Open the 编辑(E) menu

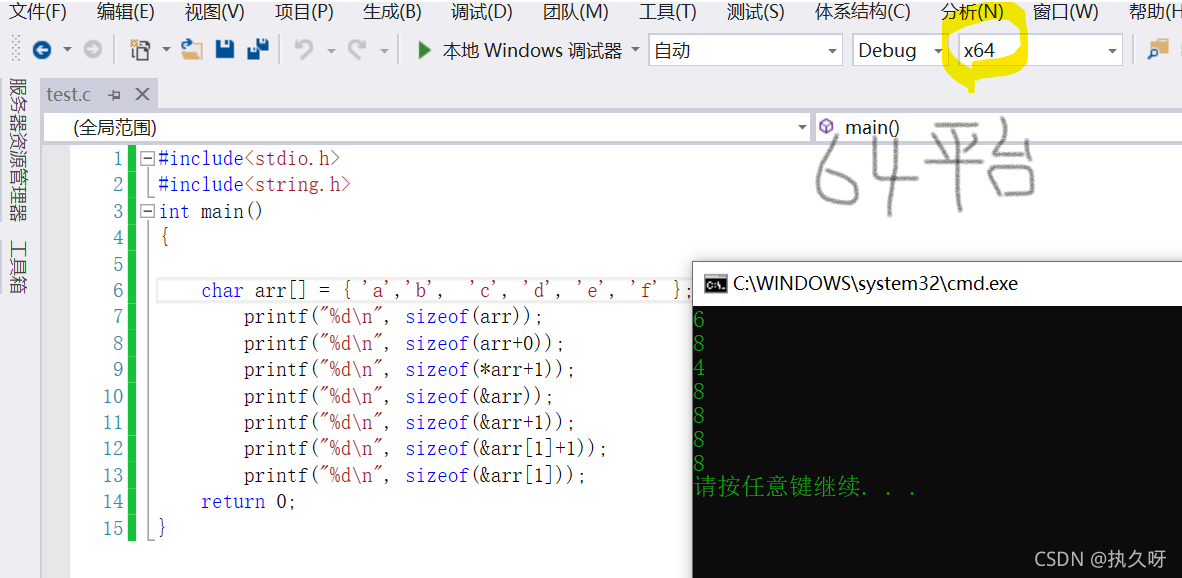pyautogui.click(x=125, y=11)
